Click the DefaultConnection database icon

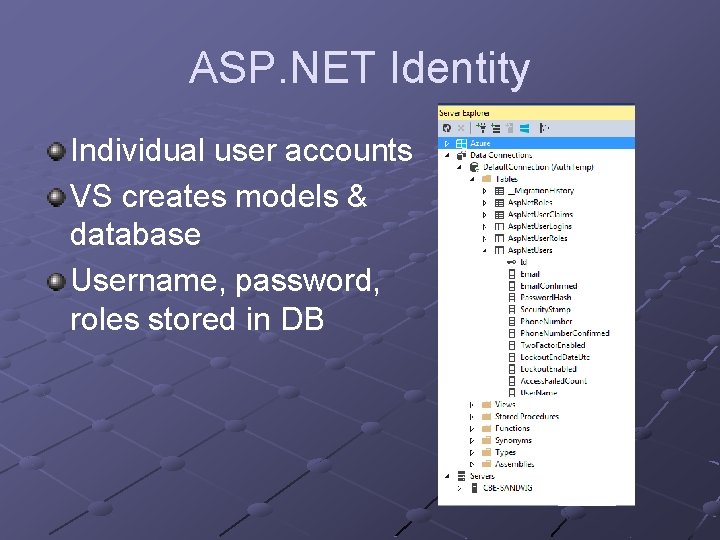tap(474, 167)
